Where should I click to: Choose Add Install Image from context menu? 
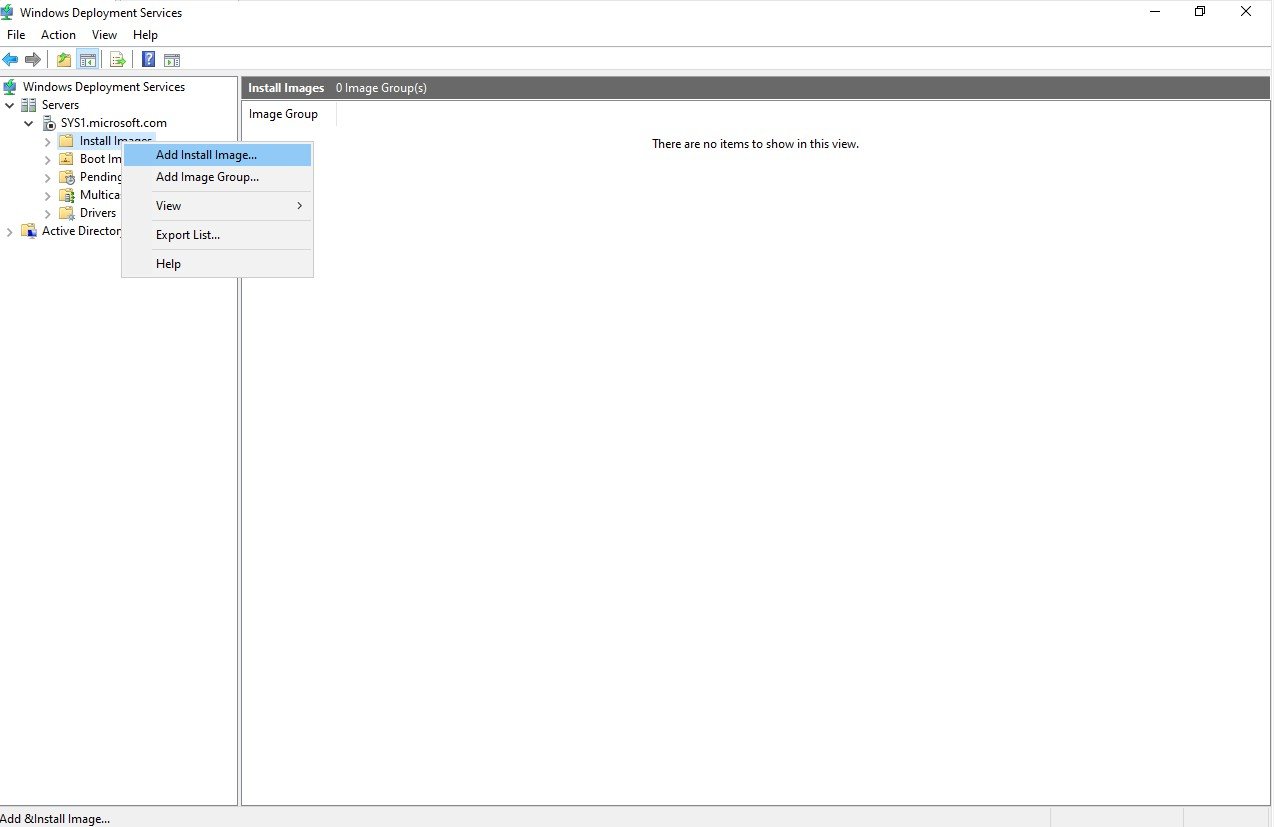tap(217, 155)
